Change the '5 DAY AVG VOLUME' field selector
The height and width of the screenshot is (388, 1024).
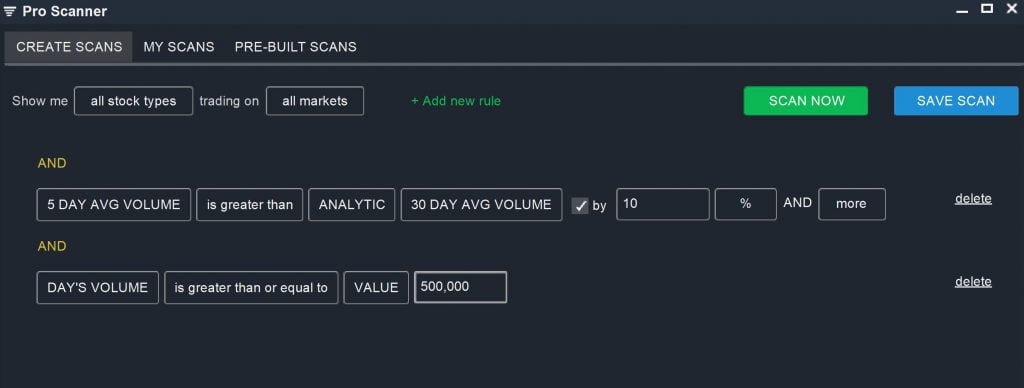click(x=114, y=204)
